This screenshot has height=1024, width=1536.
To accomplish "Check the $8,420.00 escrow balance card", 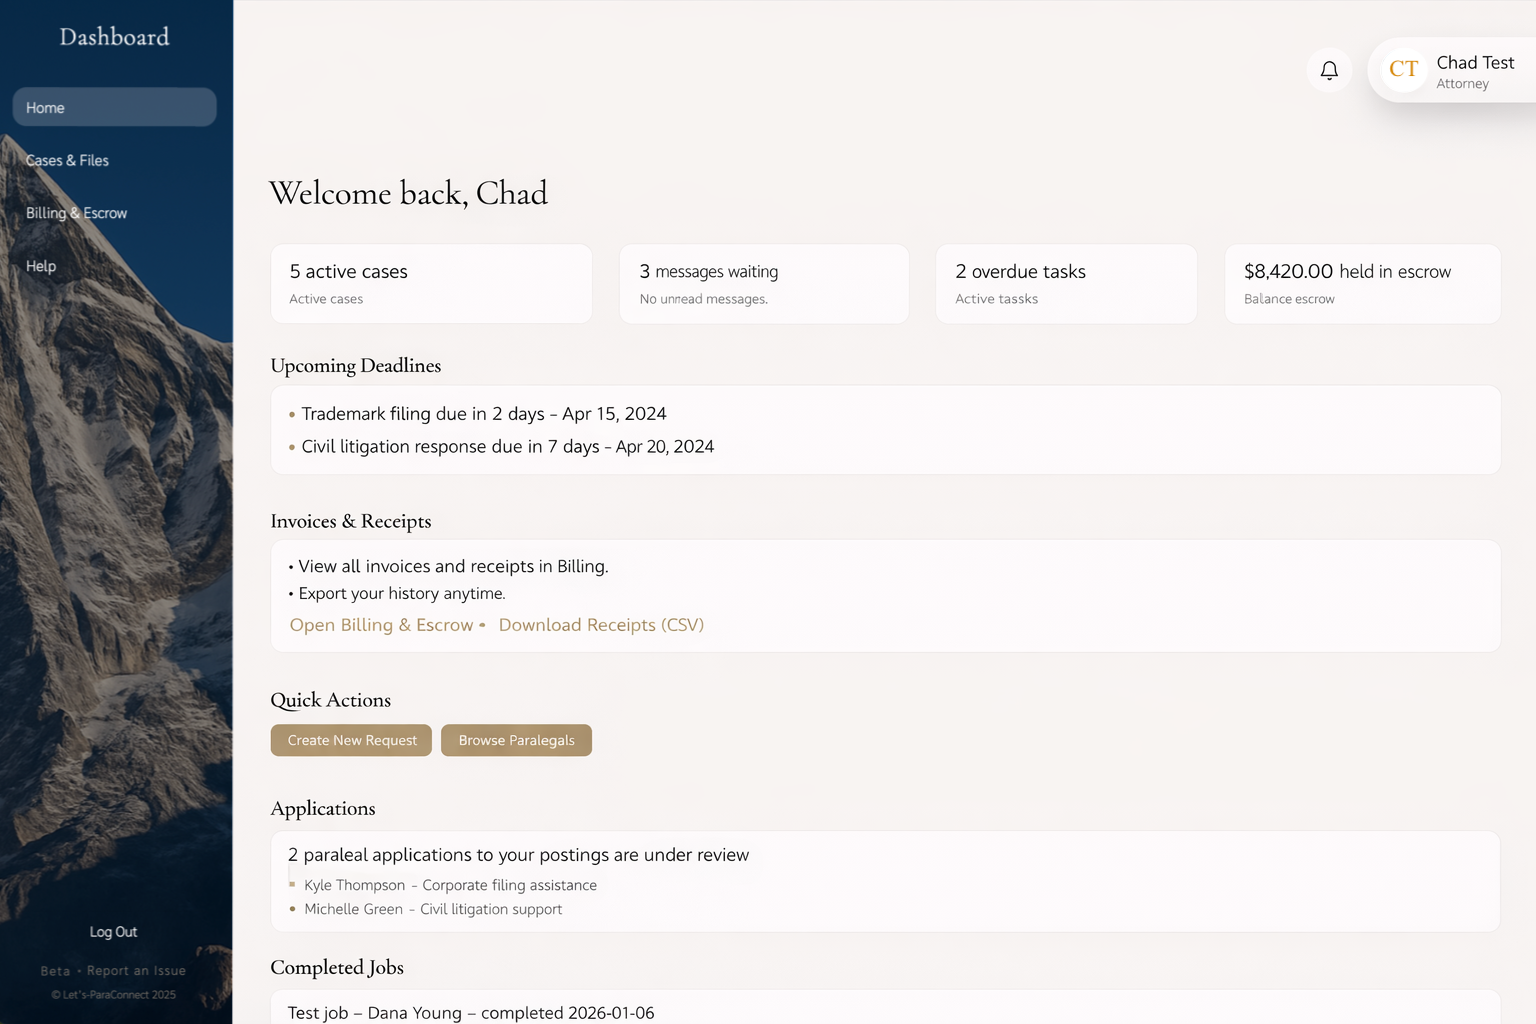I will coord(1361,283).
